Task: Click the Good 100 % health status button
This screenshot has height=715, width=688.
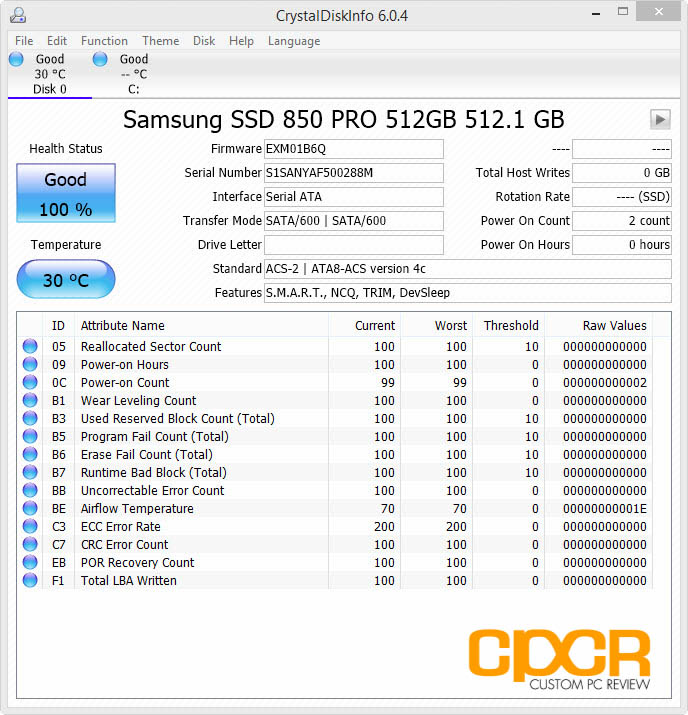Action: click(x=66, y=193)
